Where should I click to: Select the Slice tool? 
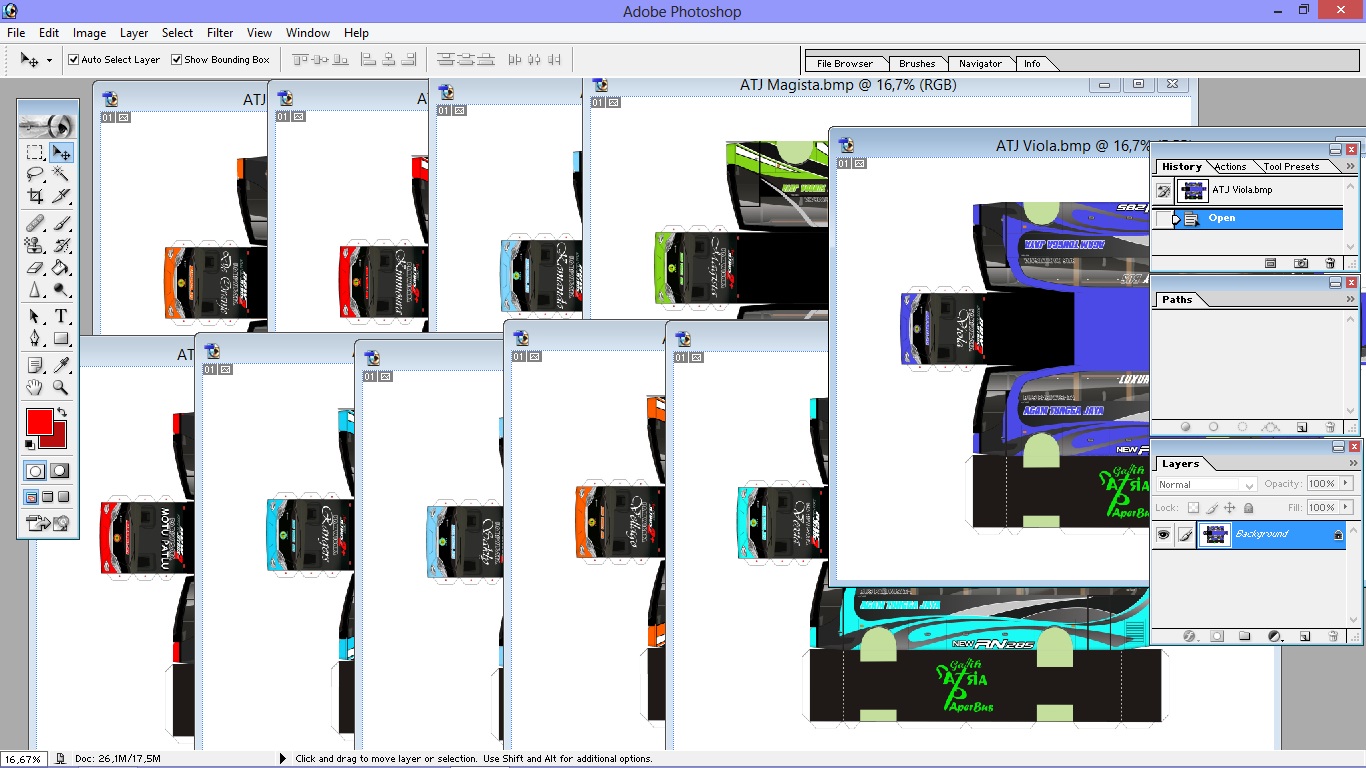point(61,196)
